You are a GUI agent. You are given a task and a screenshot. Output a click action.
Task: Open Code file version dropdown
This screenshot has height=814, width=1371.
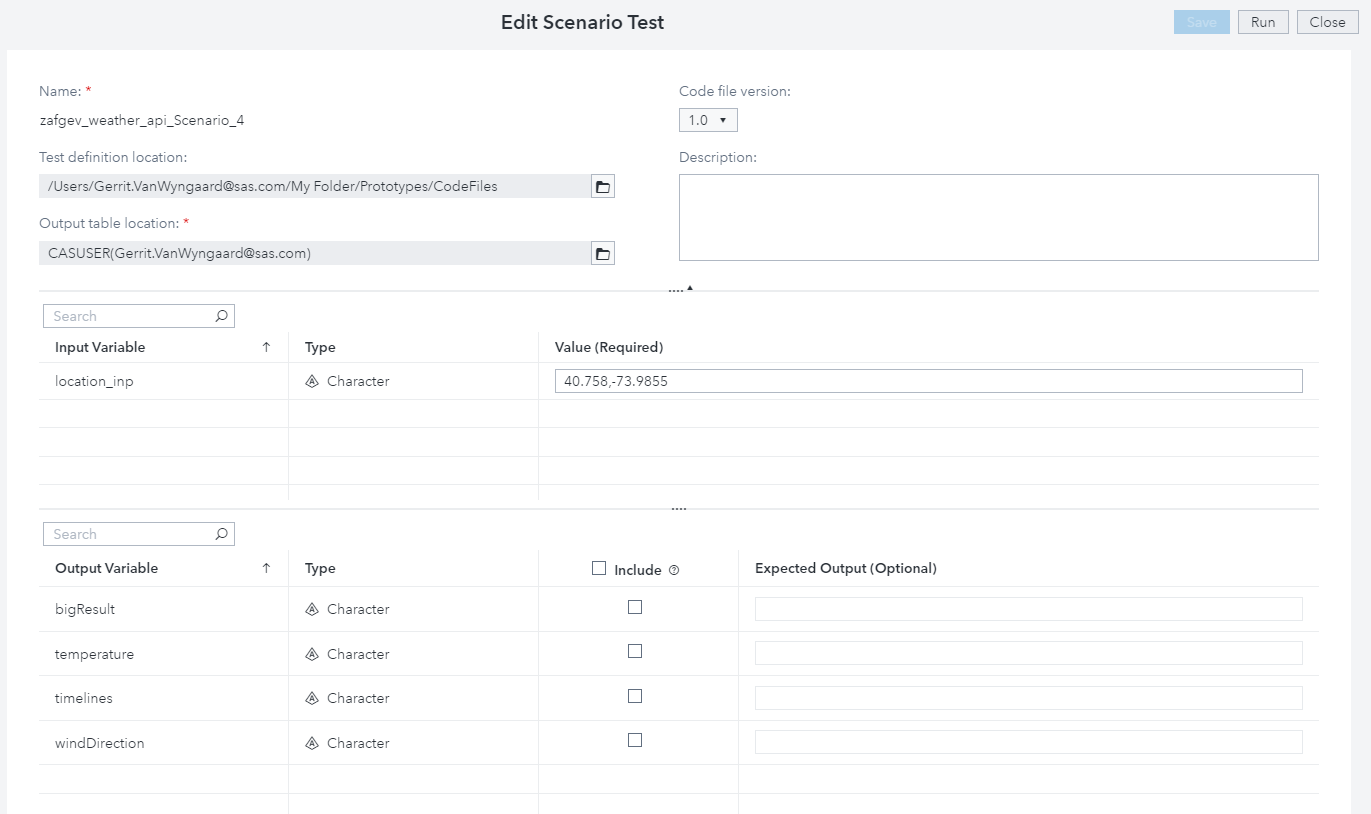[708, 120]
